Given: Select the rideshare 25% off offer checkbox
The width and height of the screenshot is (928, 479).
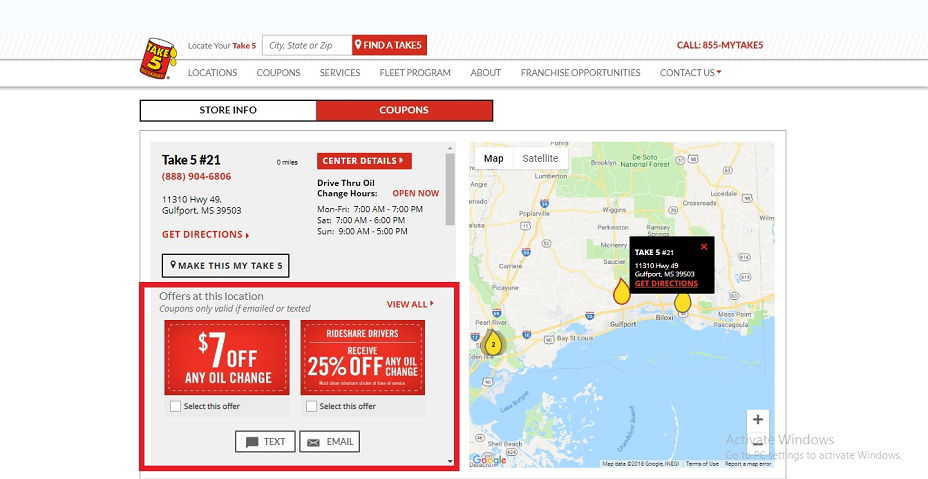Looking at the screenshot, I should coord(311,406).
